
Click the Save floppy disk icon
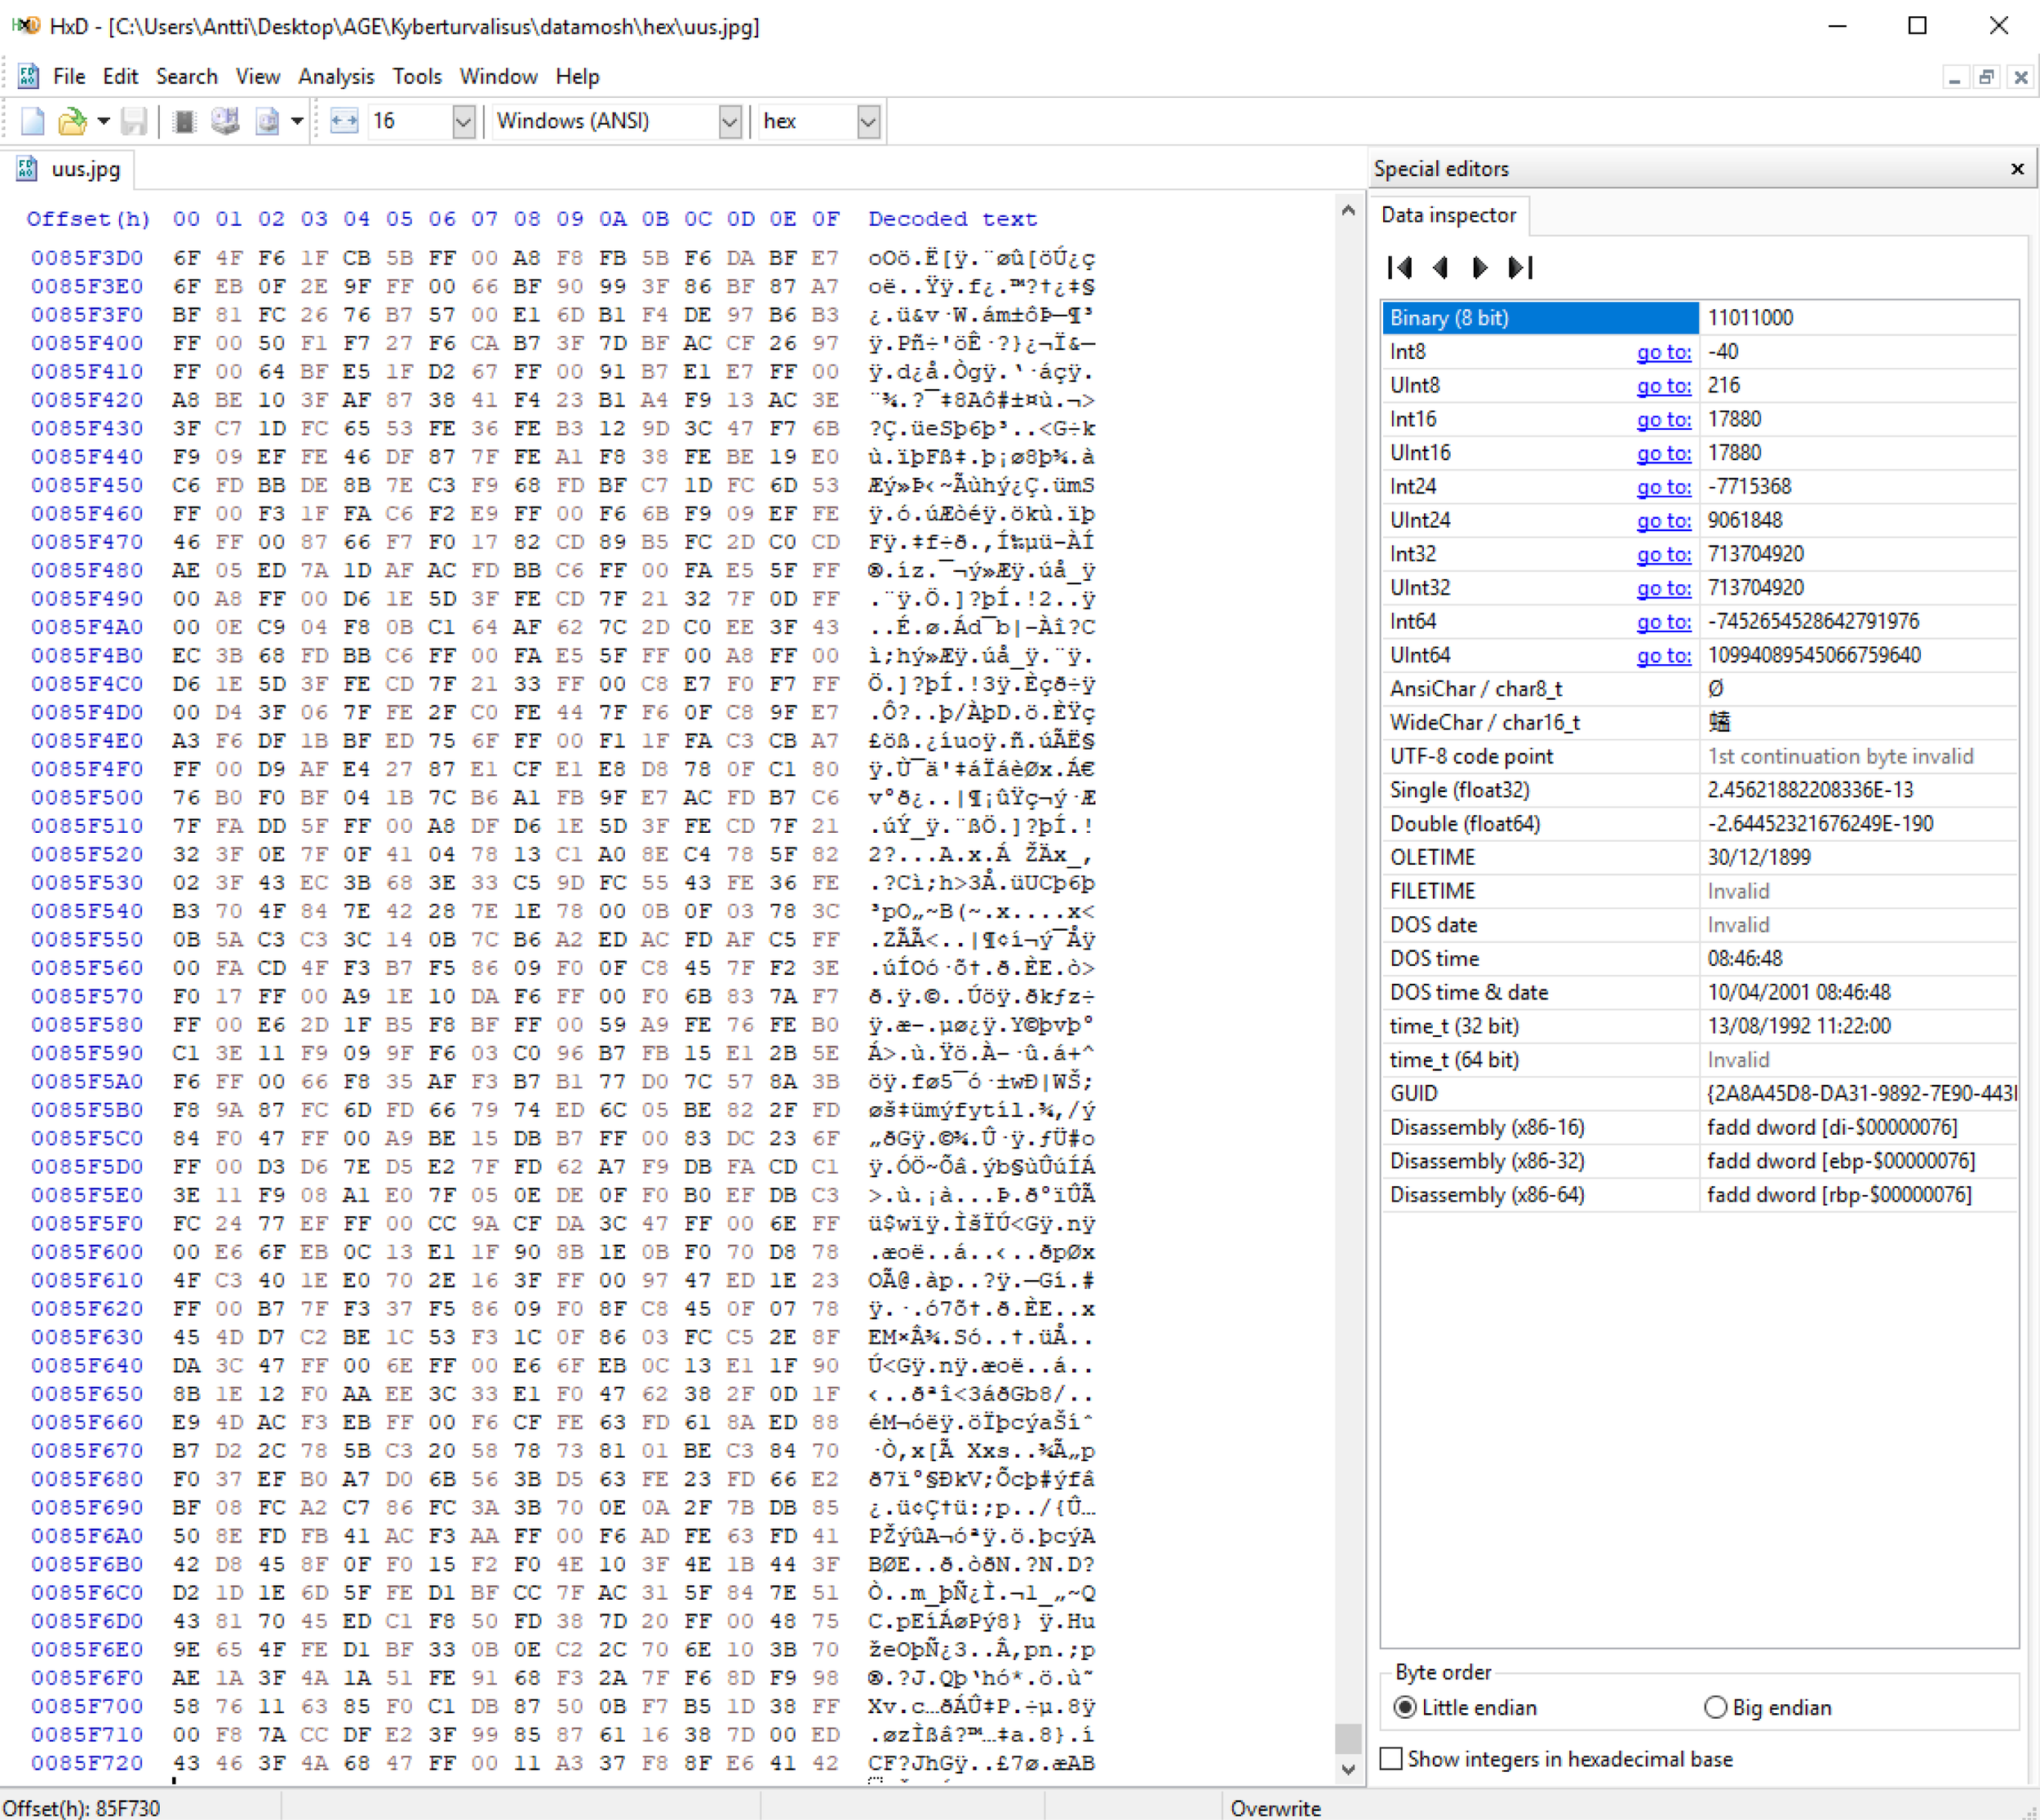pos(133,121)
